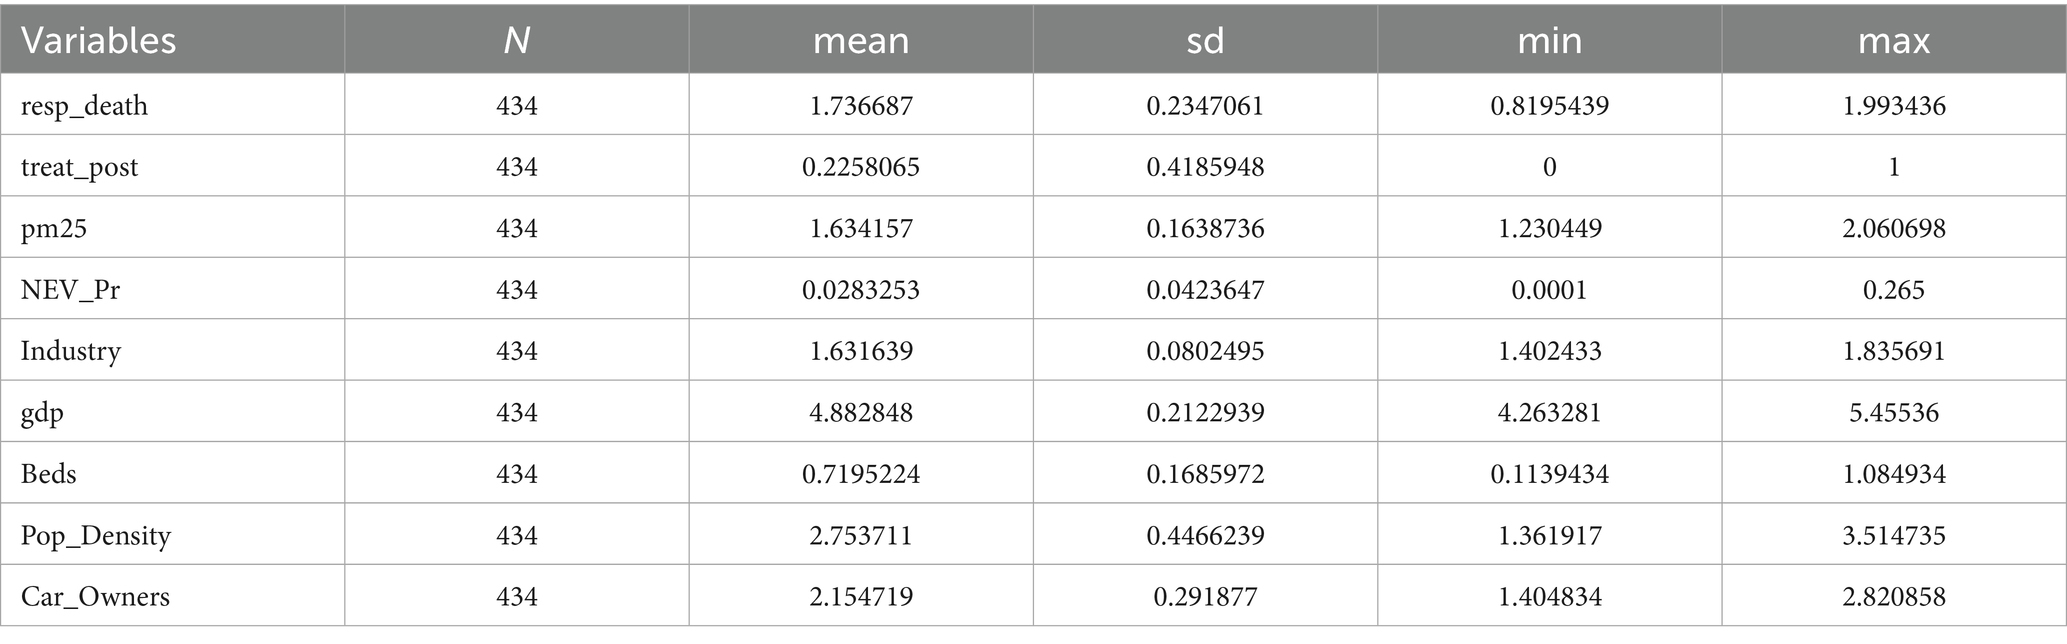Select the NEV_Pr max value 0.265

[1893, 289]
